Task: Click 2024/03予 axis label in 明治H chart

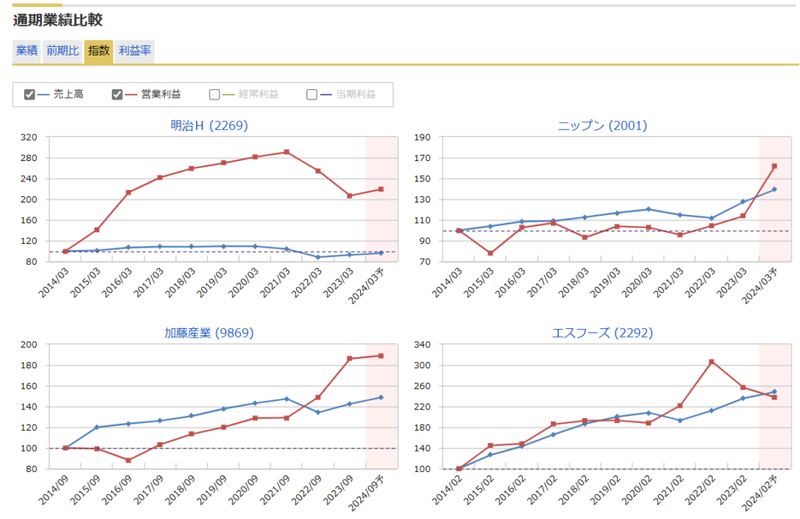Action: click(366, 286)
